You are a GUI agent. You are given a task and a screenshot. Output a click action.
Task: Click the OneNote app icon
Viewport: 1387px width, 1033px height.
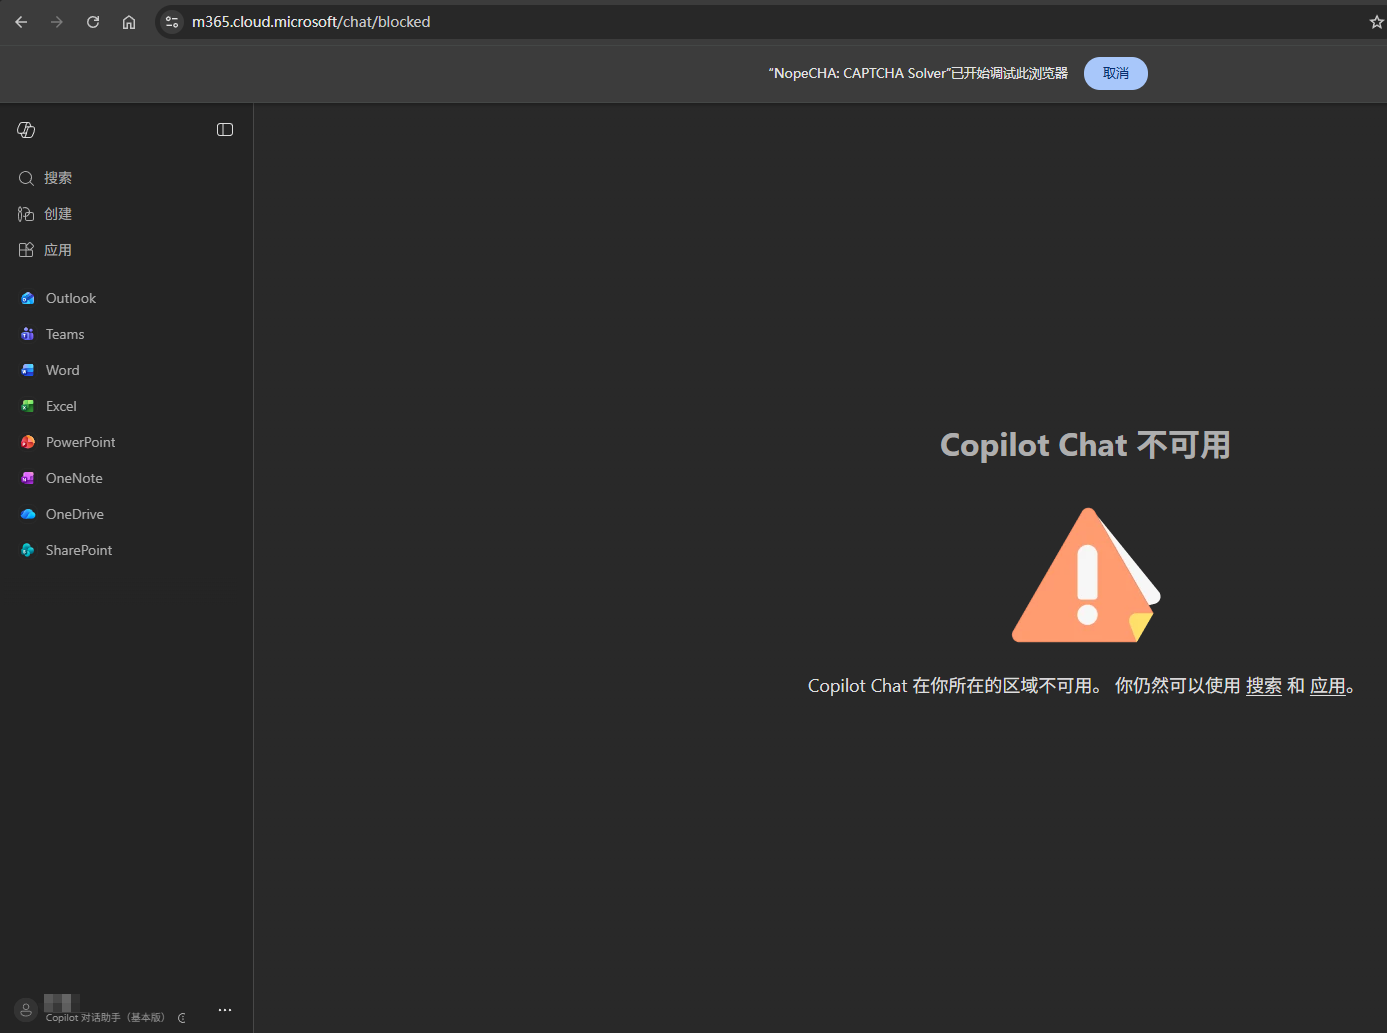[28, 478]
